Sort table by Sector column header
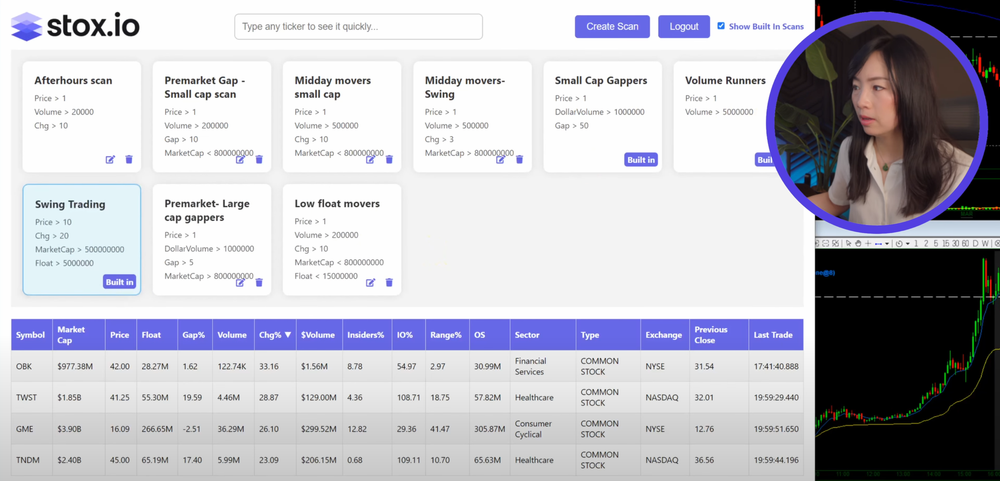This screenshot has height=481, width=1000. point(543,335)
